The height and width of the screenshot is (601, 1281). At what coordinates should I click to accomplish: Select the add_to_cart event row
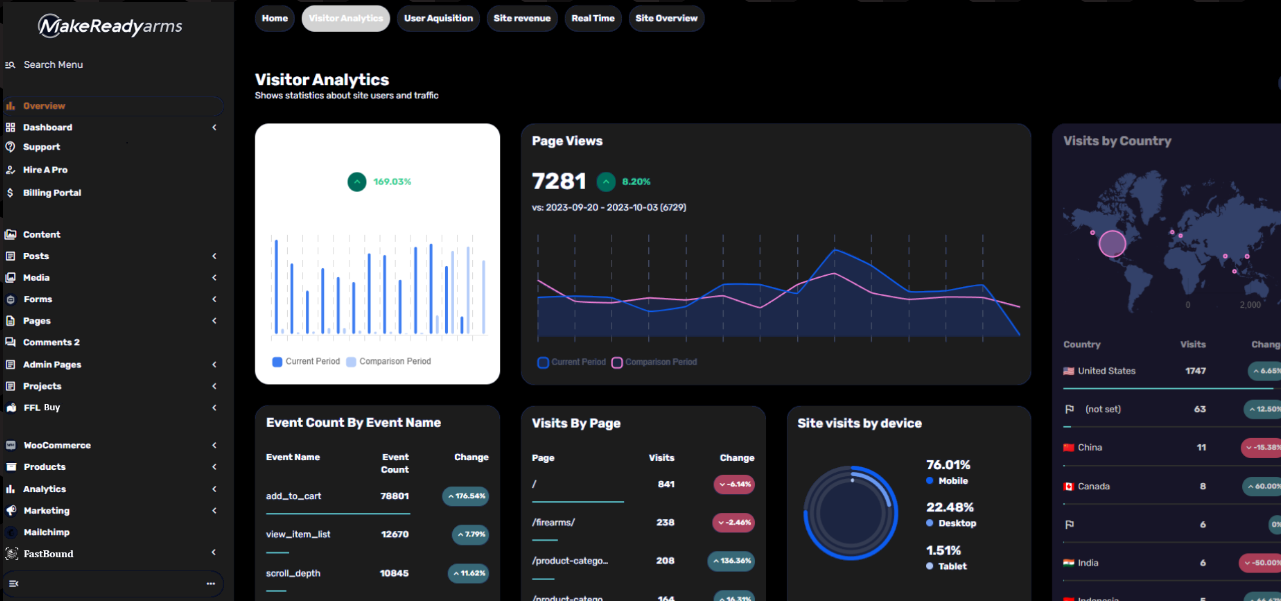coord(293,496)
